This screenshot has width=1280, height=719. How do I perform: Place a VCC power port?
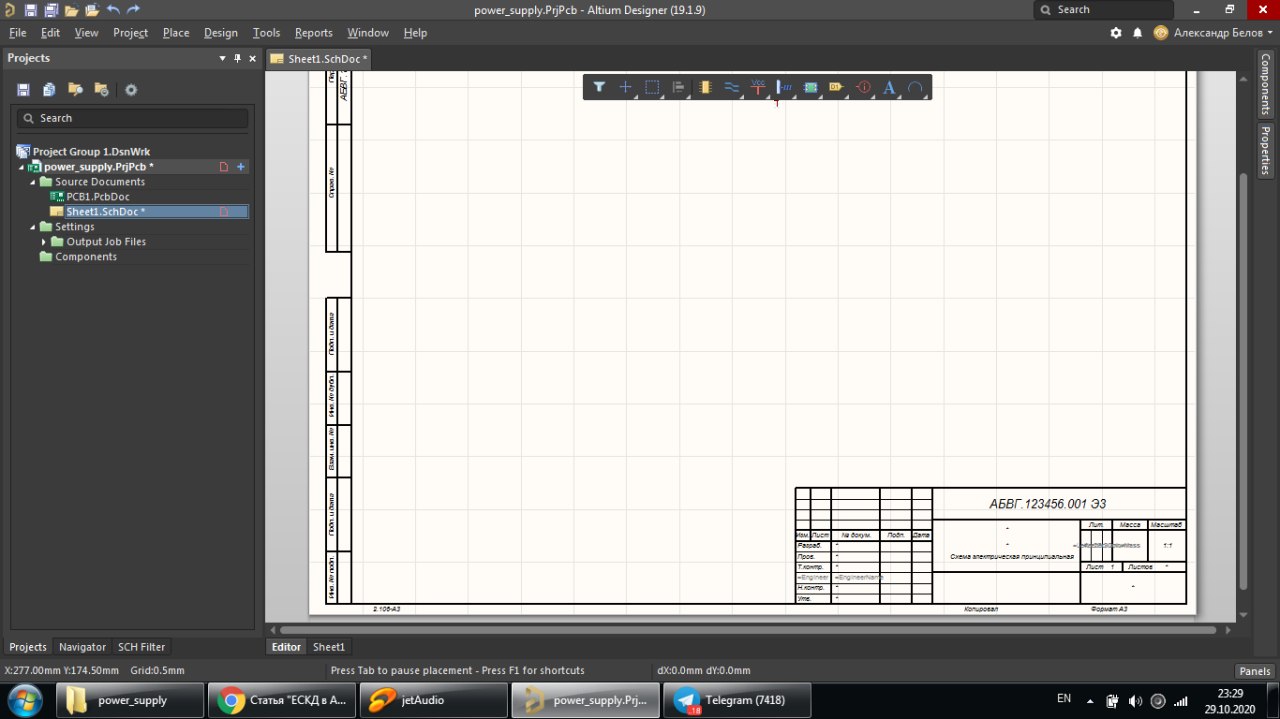(x=758, y=87)
